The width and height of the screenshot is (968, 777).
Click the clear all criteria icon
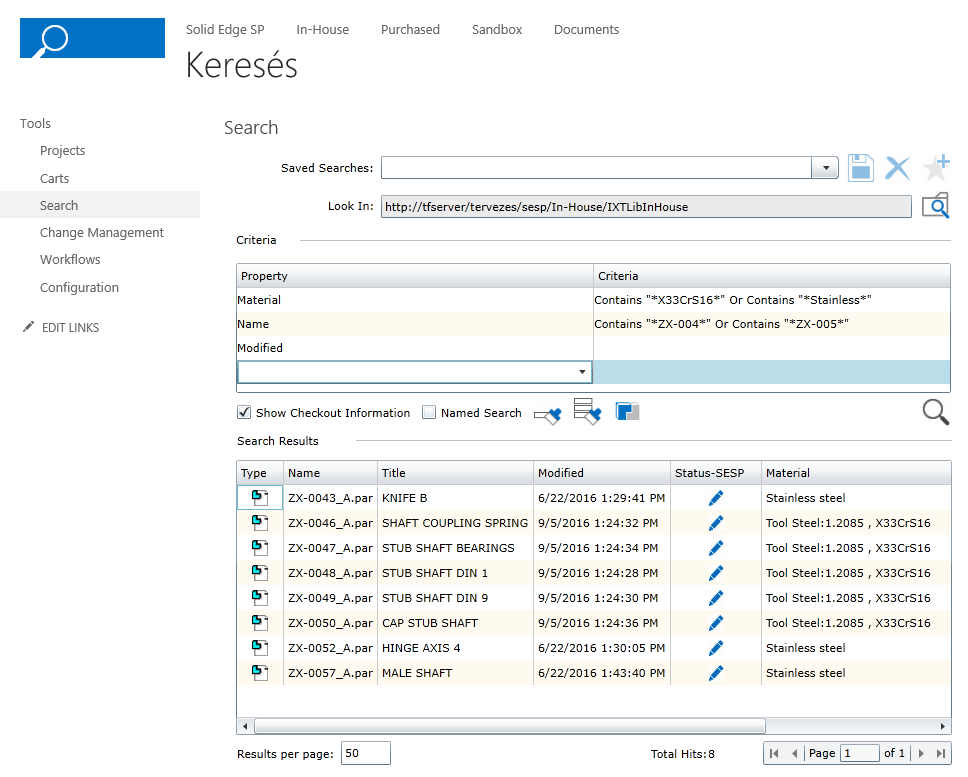pyautogui.click(x=587, y=412)
